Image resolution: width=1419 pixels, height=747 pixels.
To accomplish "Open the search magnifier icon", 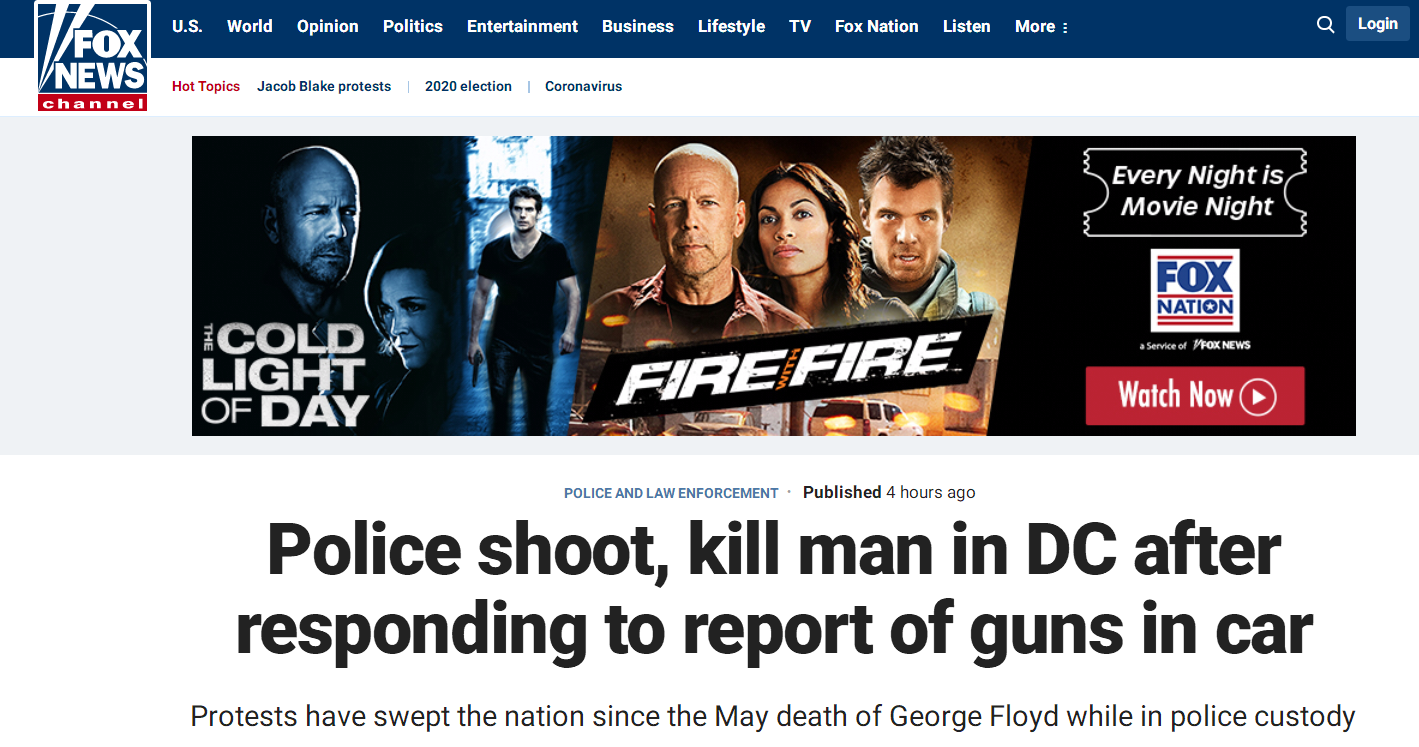I will tap(1326, 25).
